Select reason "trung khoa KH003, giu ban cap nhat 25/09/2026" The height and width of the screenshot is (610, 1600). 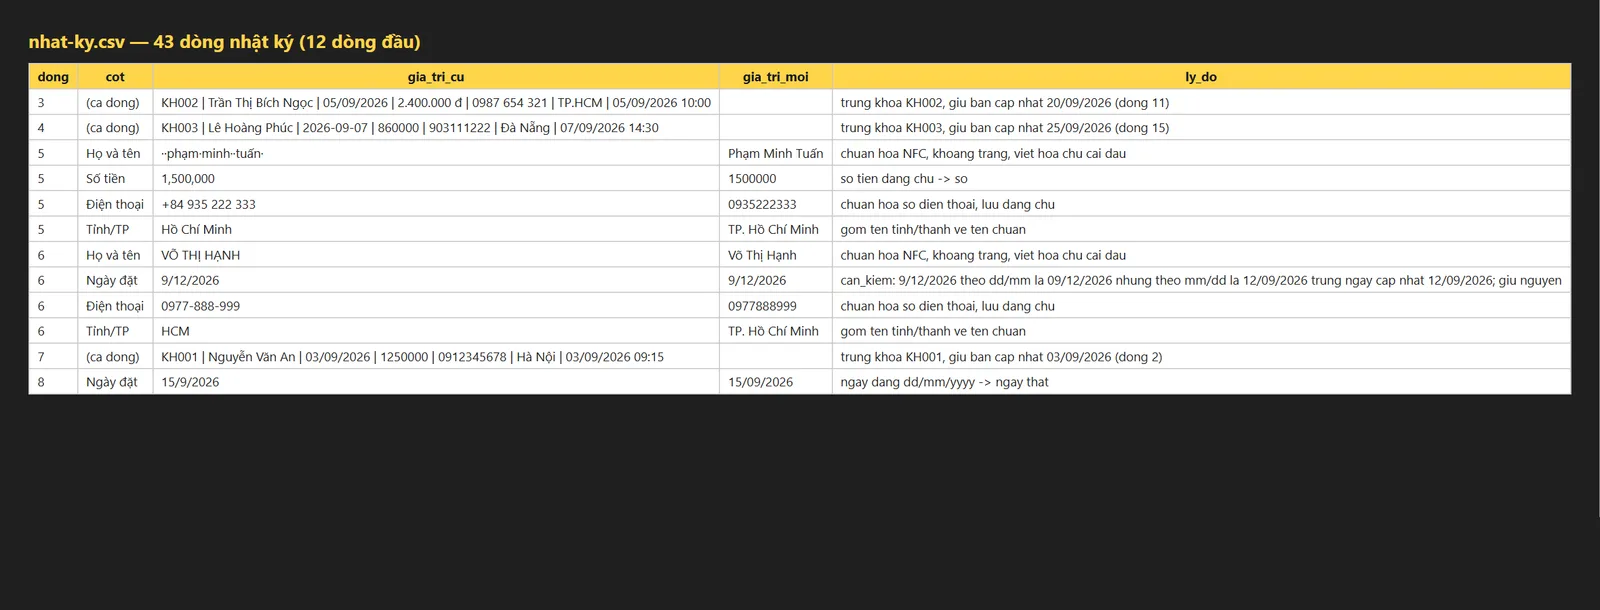click(x=1005, y=128)
